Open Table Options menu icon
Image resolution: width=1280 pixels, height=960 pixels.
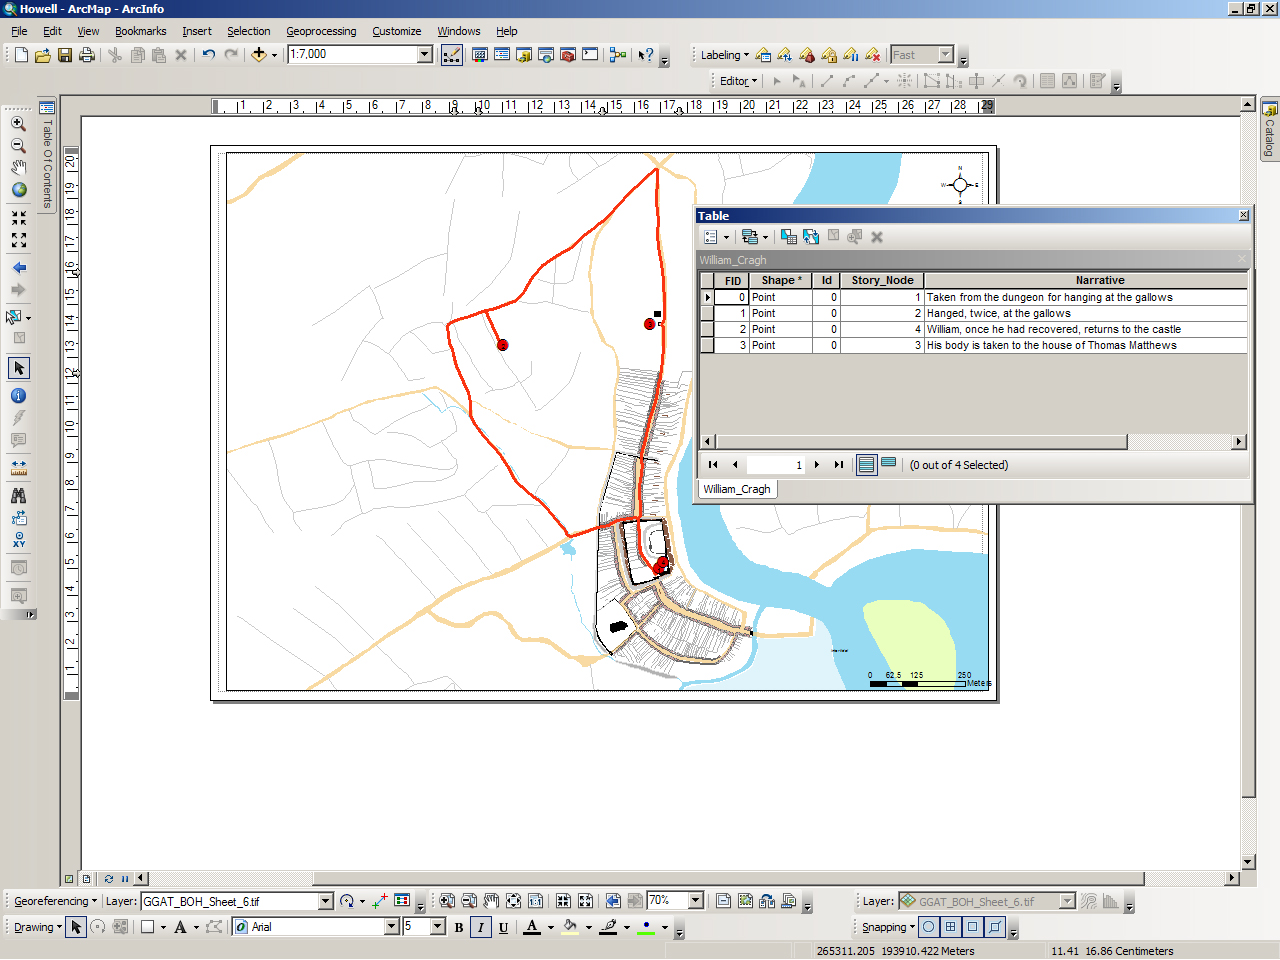pos(711,237)
